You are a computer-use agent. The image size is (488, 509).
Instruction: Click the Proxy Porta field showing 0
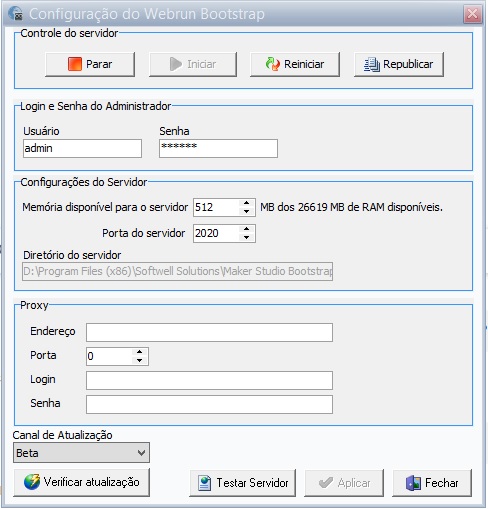tap(109, 356)
